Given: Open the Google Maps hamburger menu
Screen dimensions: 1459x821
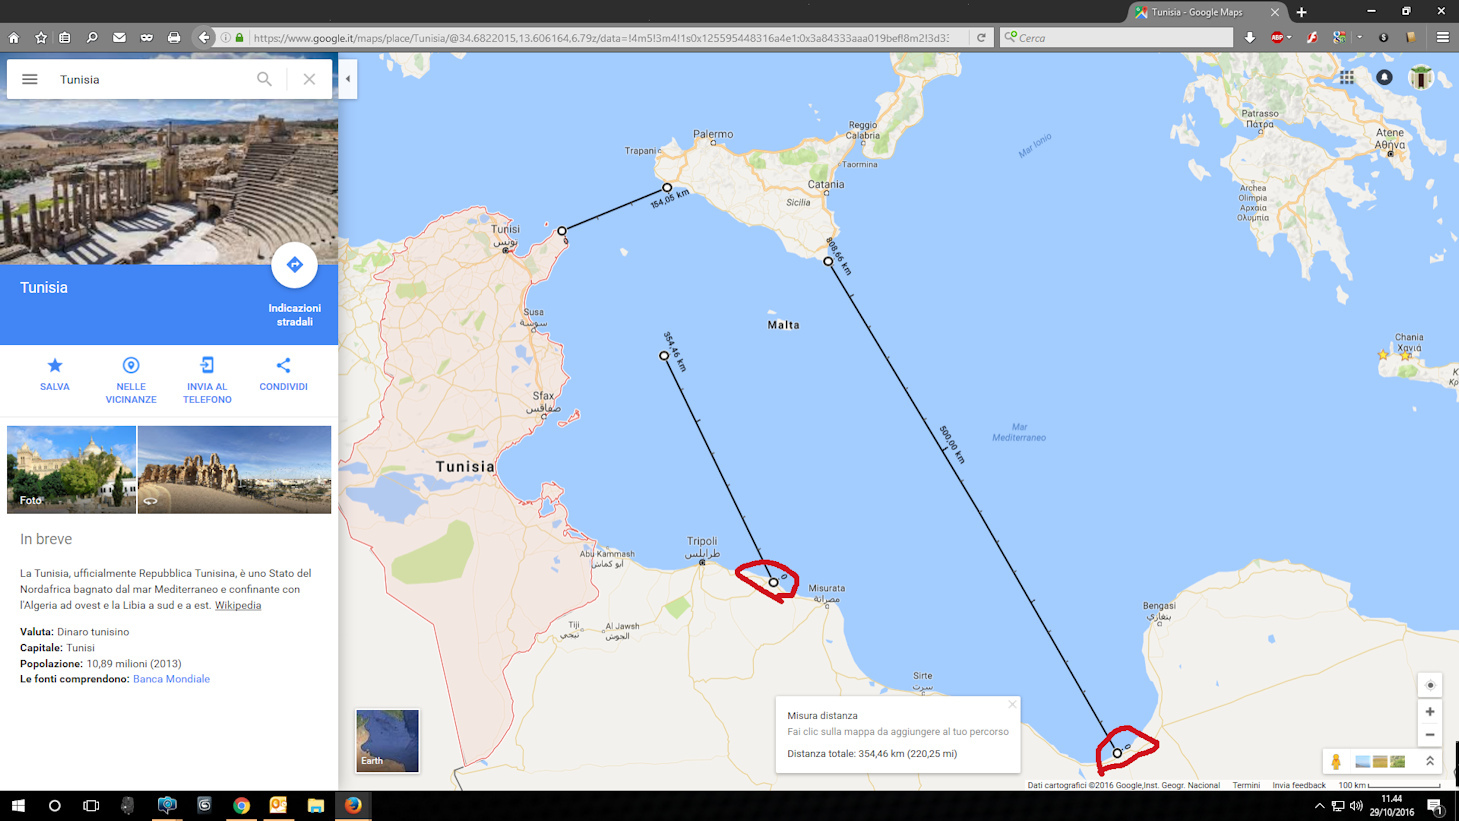Looking at the screenshot, I should coord(30,79).
